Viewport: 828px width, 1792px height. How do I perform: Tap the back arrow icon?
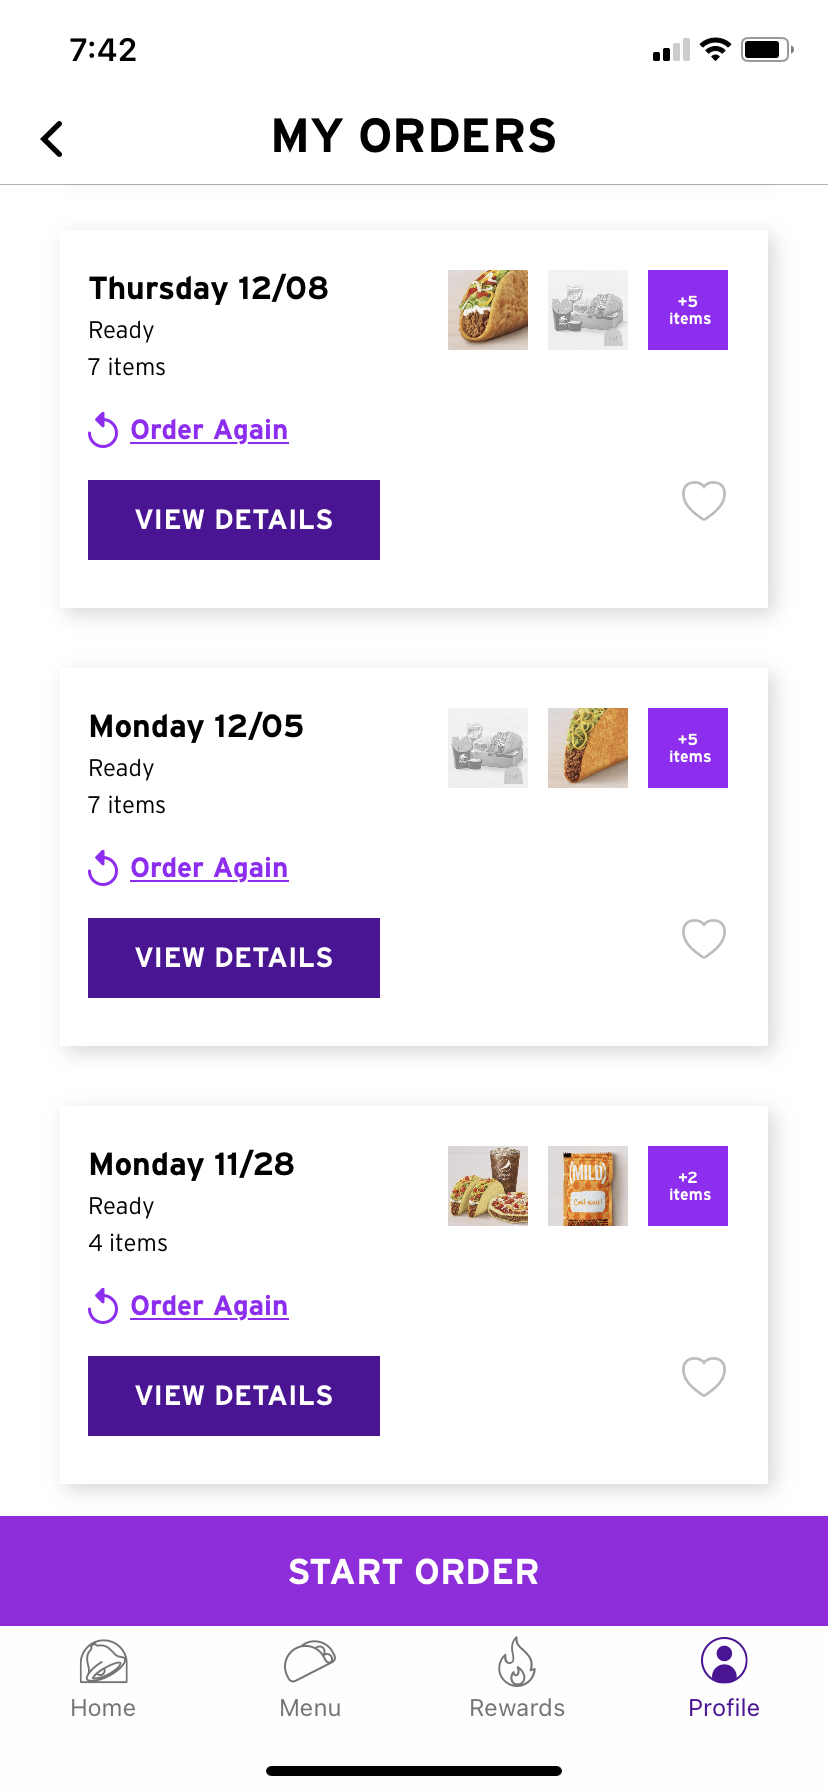tap(52, 139)
